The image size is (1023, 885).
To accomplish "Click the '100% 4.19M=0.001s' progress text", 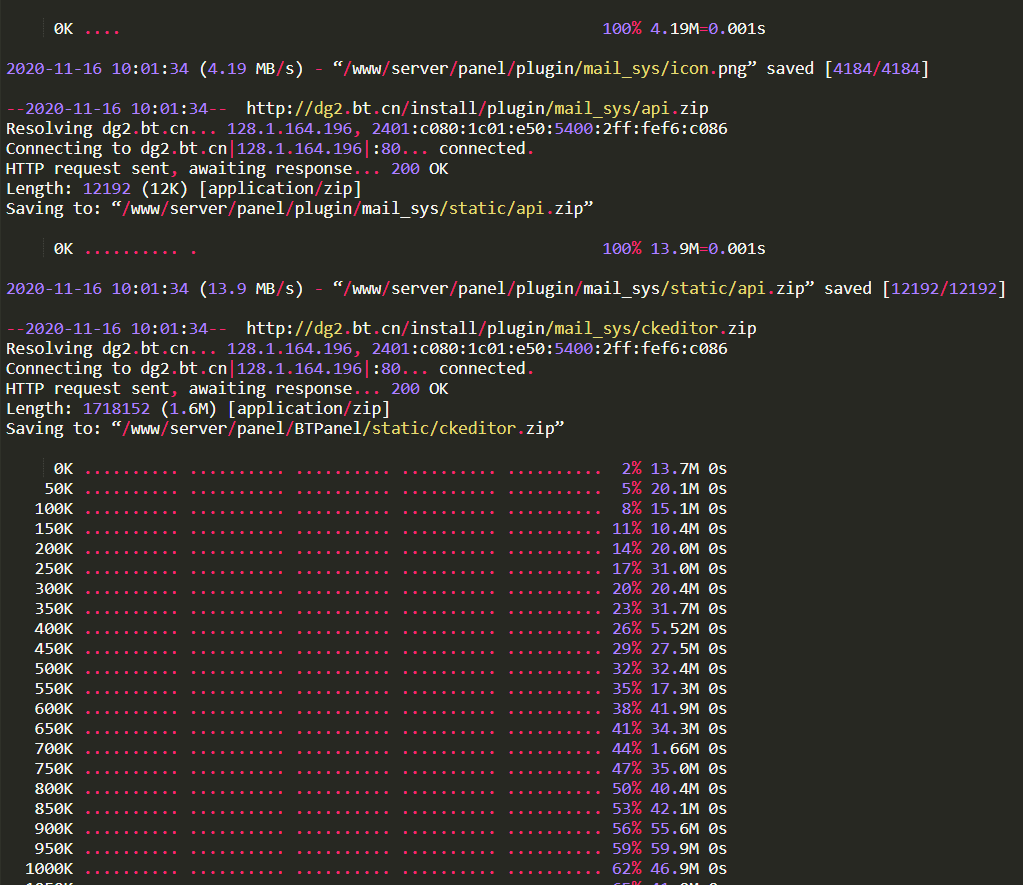I will pos(684,29).
